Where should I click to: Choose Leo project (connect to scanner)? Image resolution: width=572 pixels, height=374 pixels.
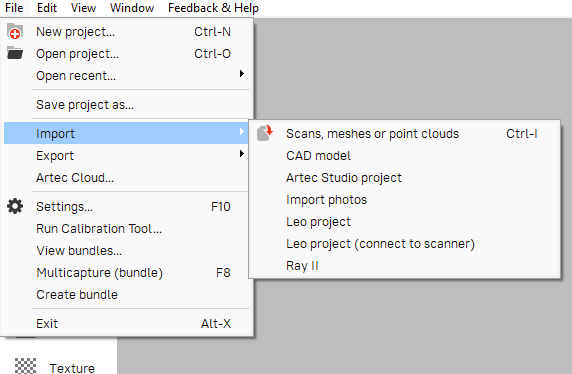[405, 243]
